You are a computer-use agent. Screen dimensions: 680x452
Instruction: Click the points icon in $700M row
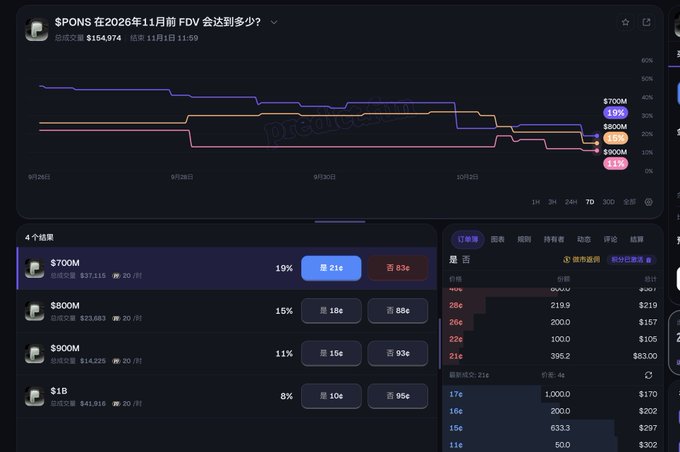pyautogui.click(x=116, y=276)
